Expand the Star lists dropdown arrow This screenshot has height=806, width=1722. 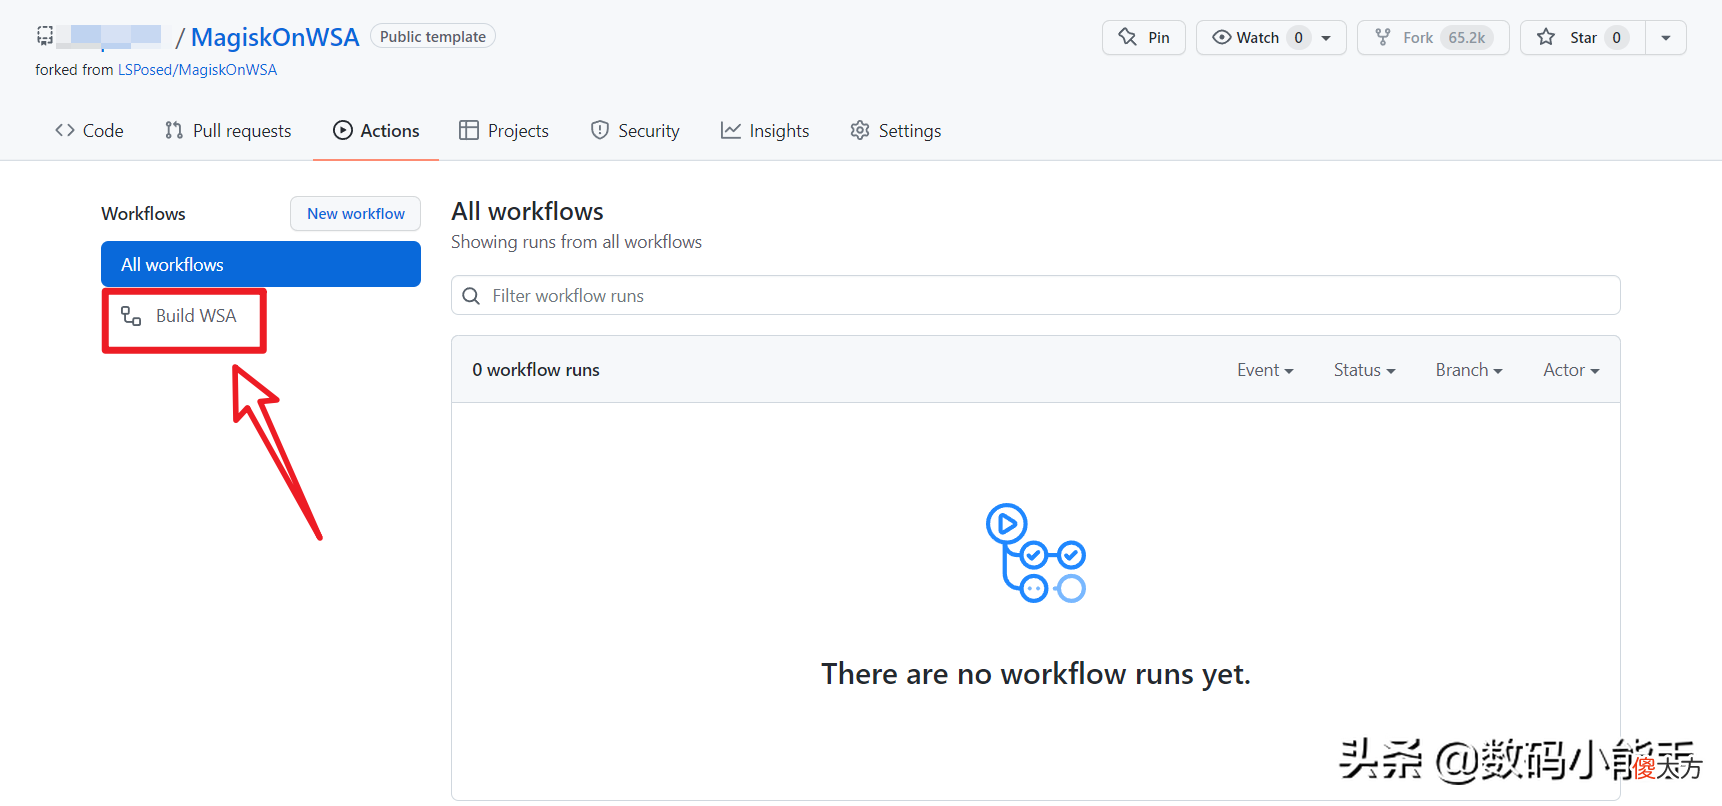[1666, 38]
